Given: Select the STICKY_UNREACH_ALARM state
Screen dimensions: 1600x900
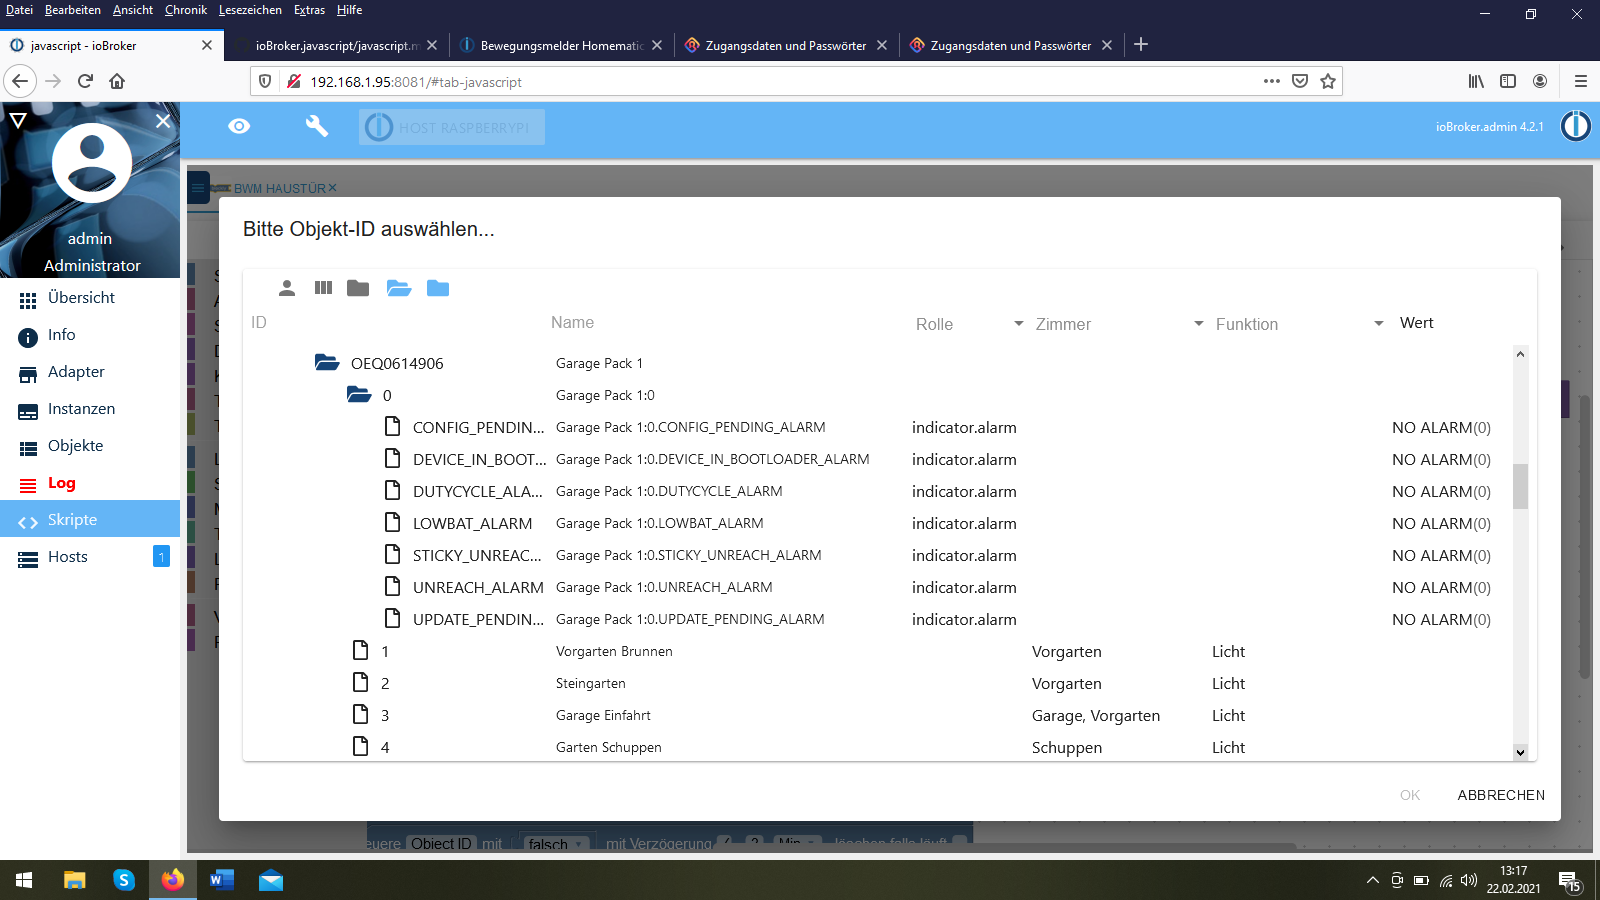Looking at the screenshot, I should (x=880, y=555).
